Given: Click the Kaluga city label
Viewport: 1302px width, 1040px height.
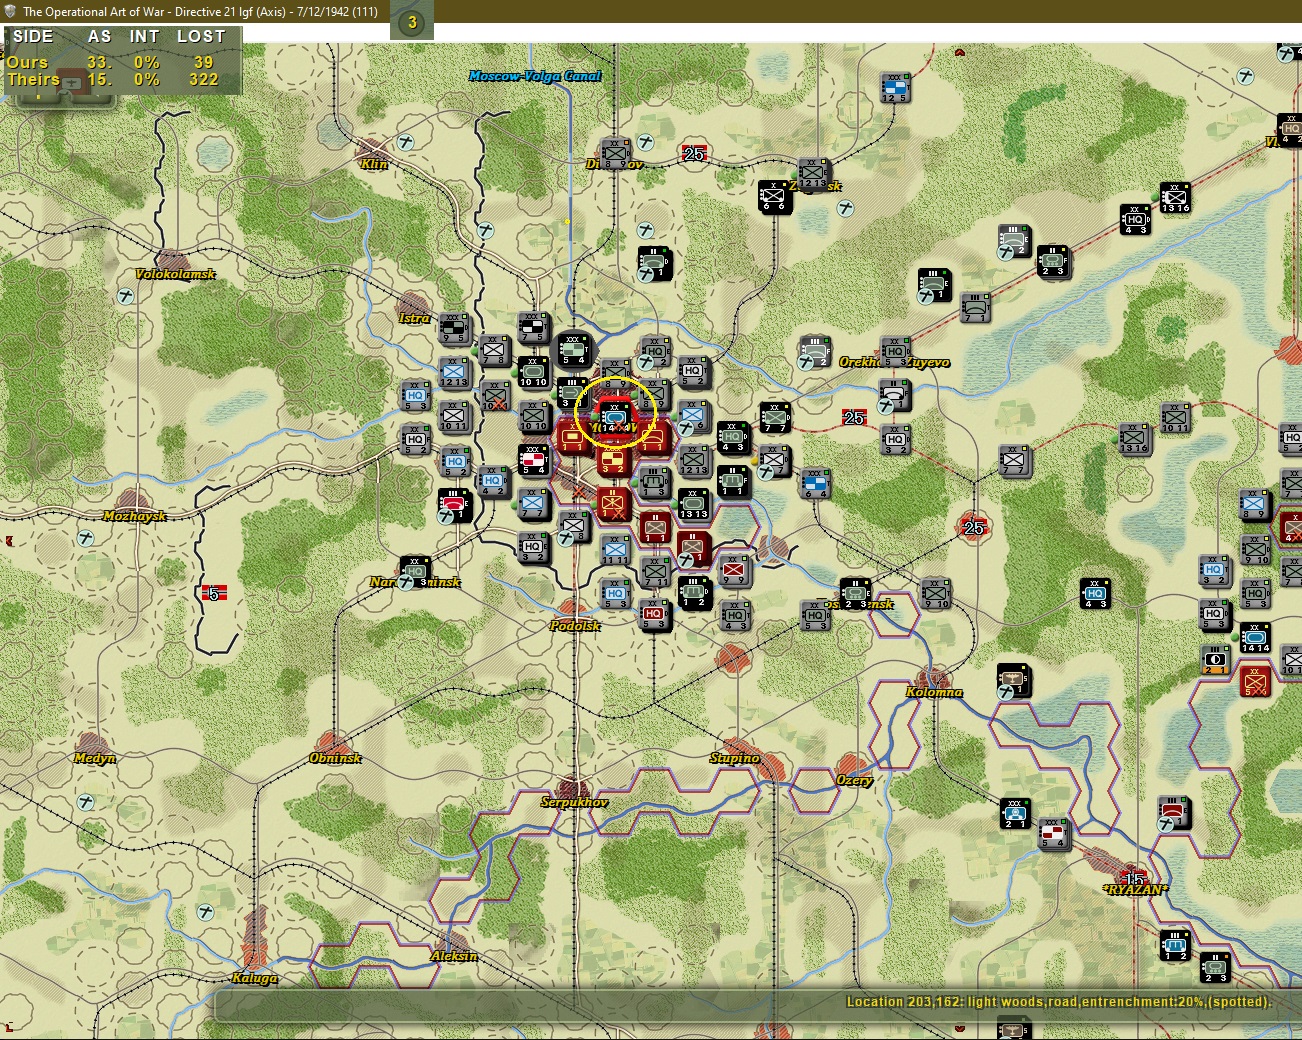Looking at the screenshot, I should point(255,978).
